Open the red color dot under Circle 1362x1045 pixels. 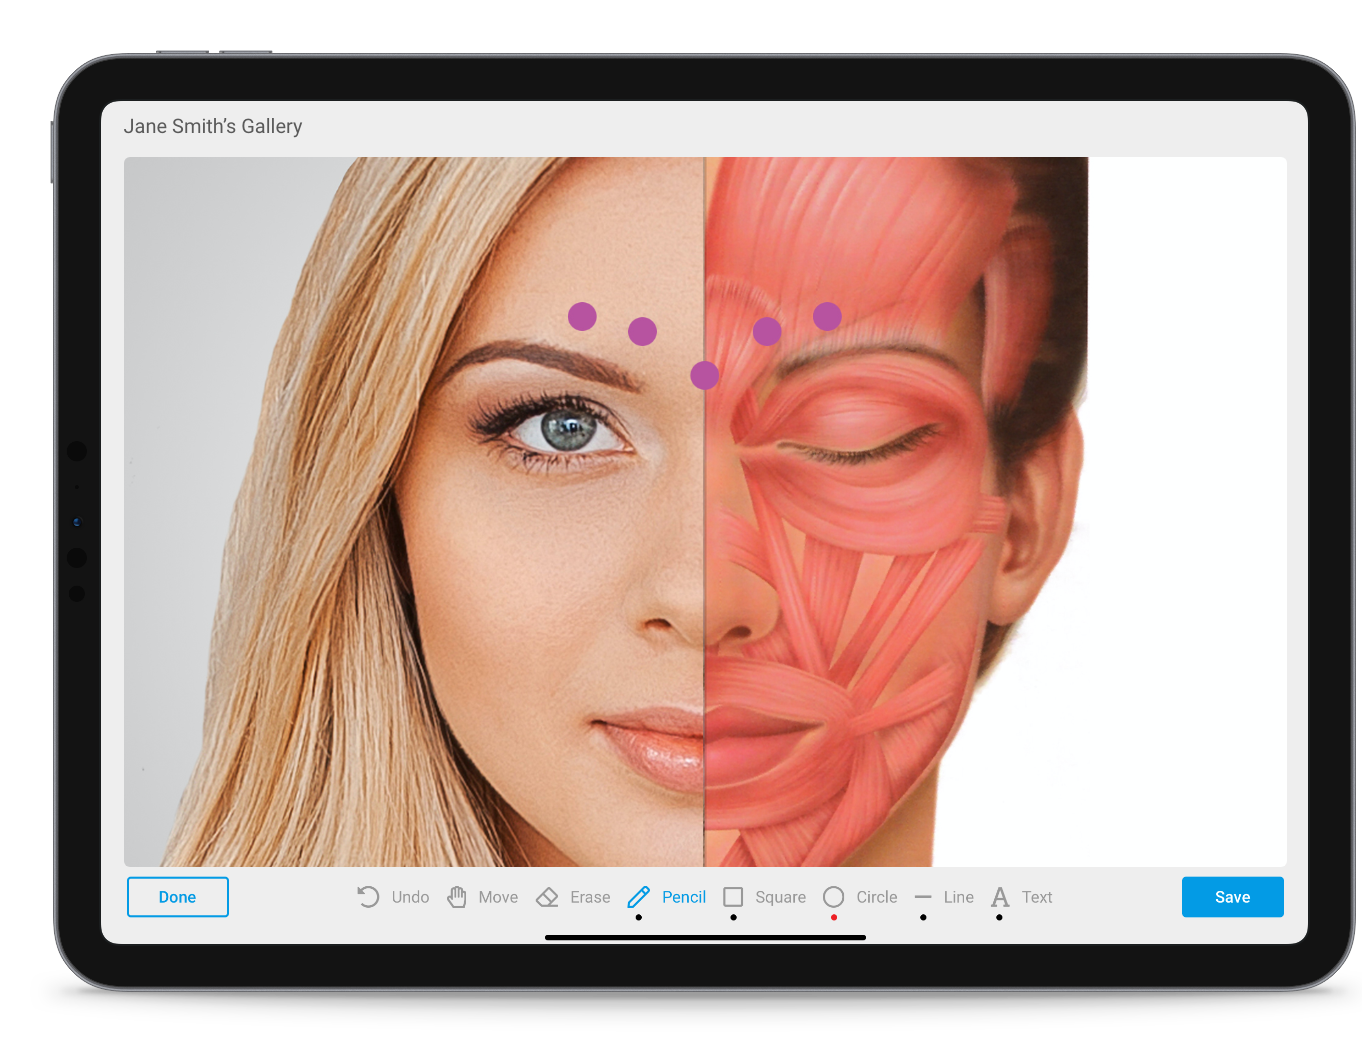[833, 918]
